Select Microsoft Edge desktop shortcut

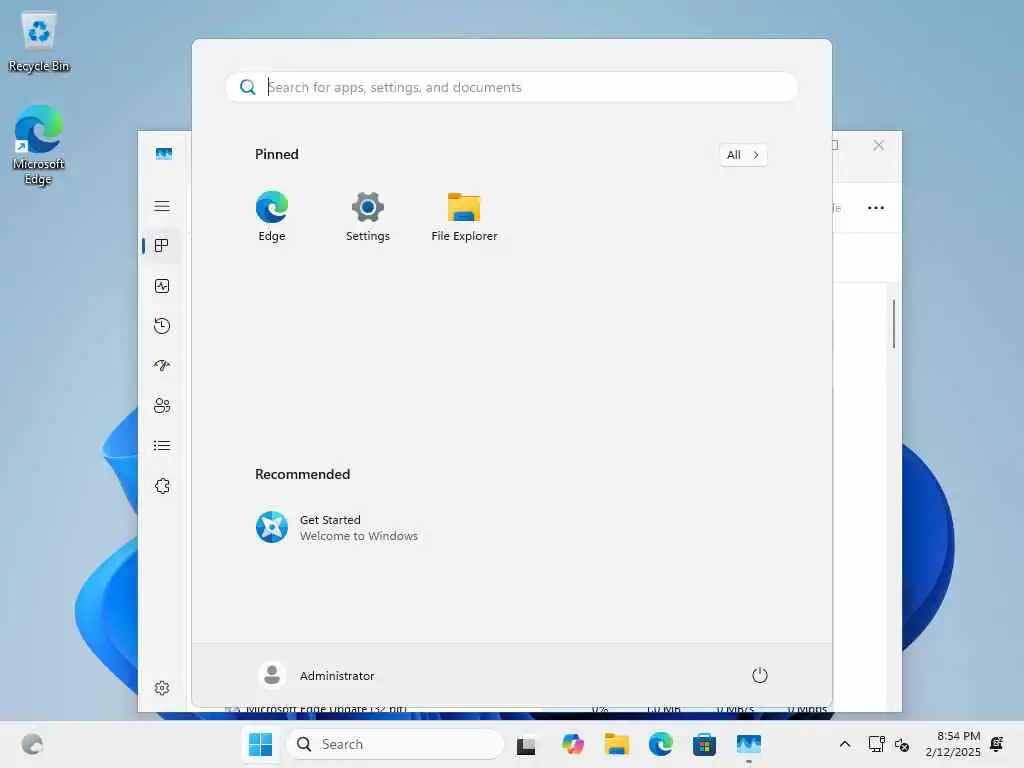(38, 146)
